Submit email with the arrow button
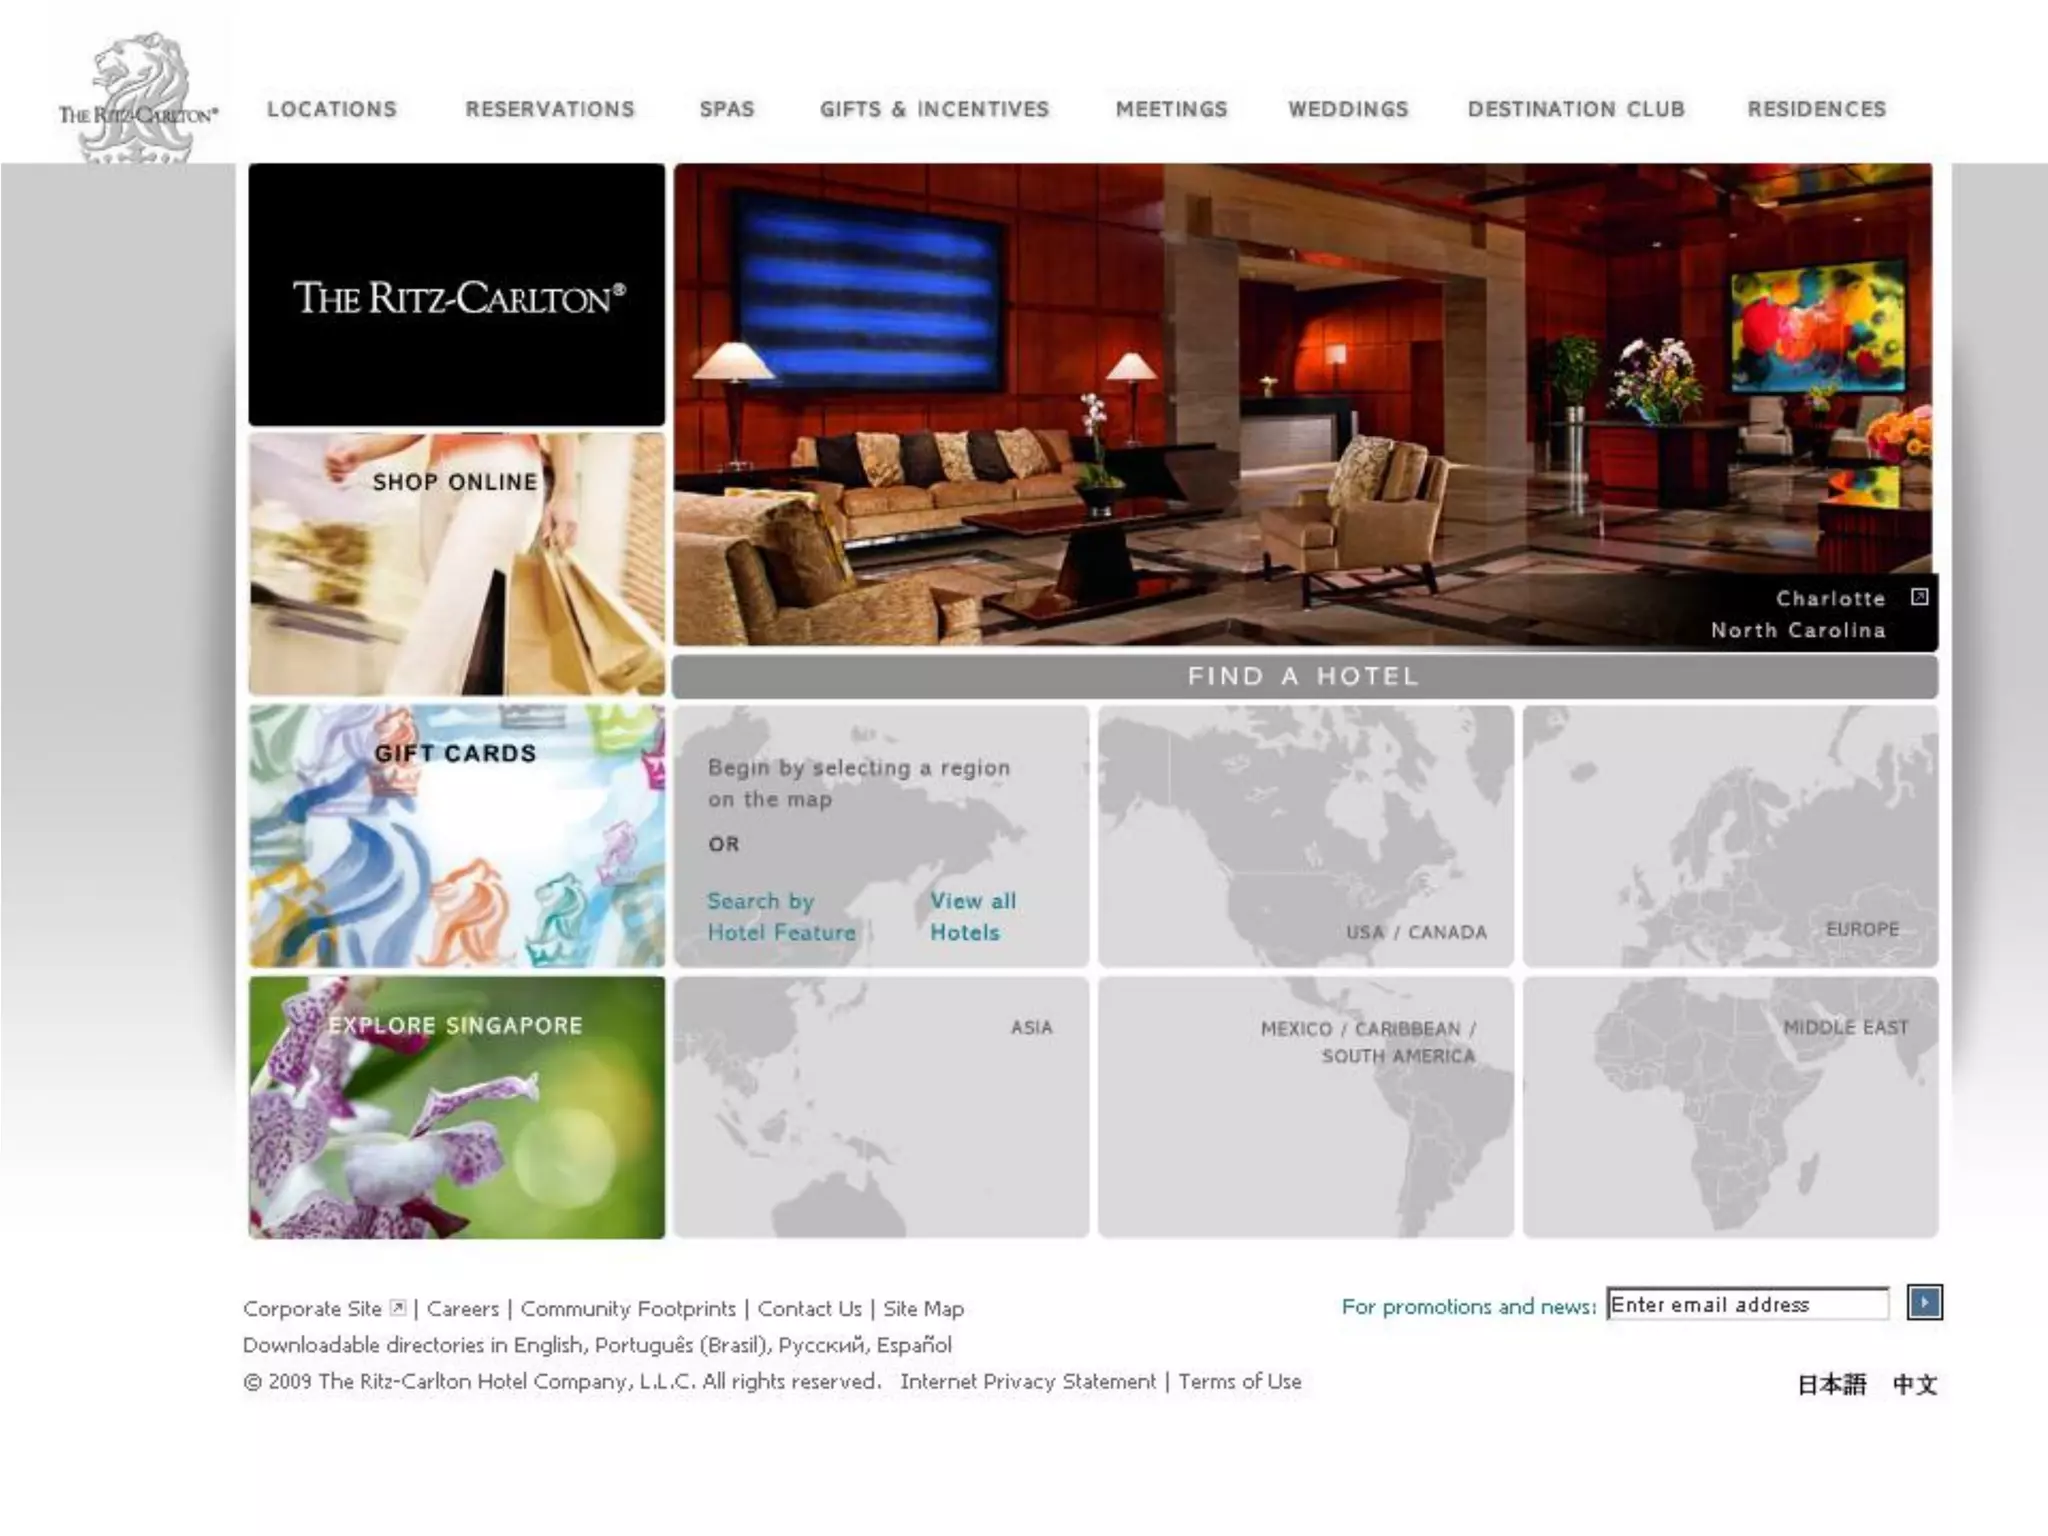This screenshot has width=2048, height=1536. [1924, 1303]
